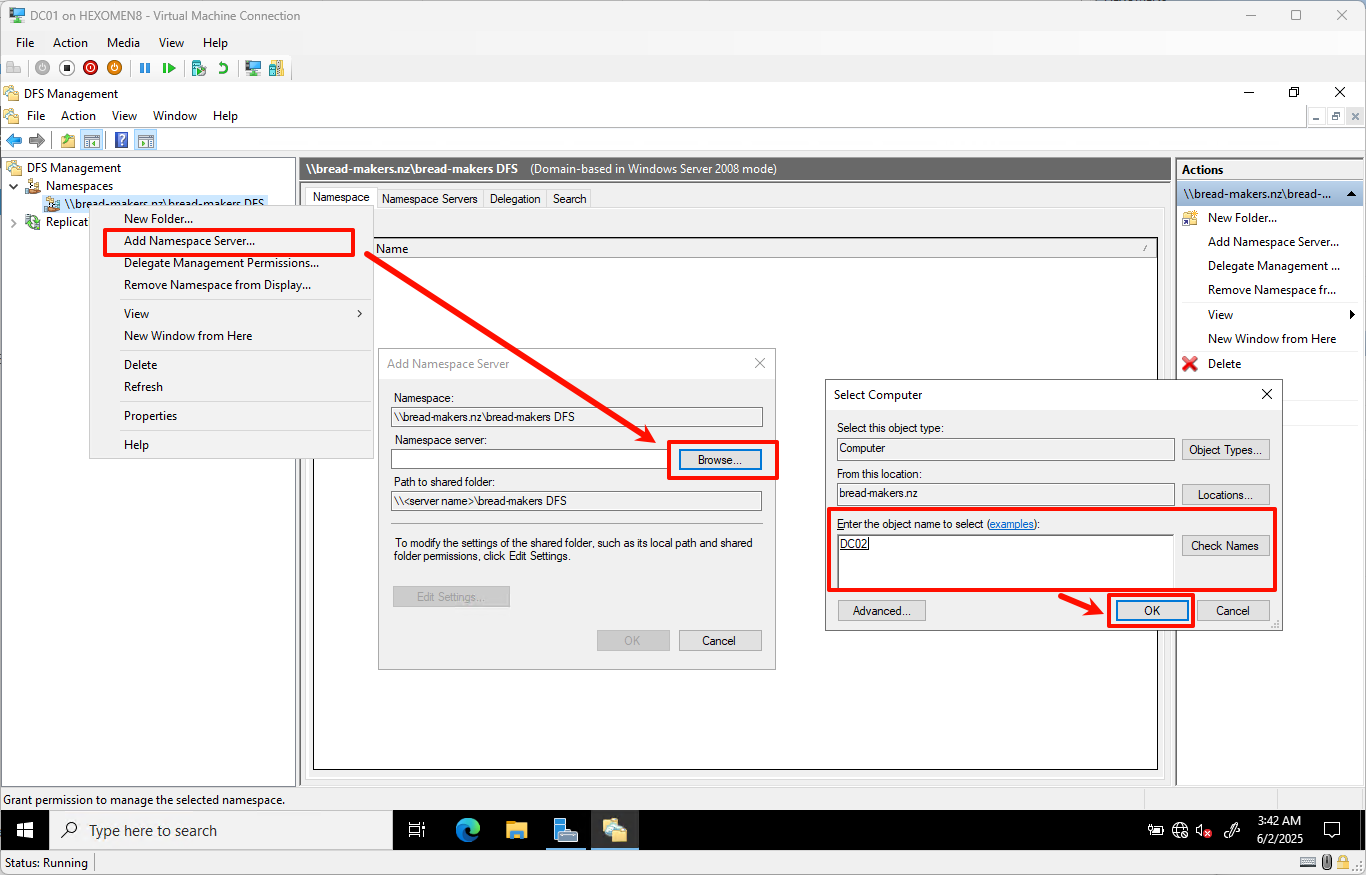Click the Back navigation arrow in DFS Management
Viewport: 1366px width, 875px height.
[x=14, y=139]
